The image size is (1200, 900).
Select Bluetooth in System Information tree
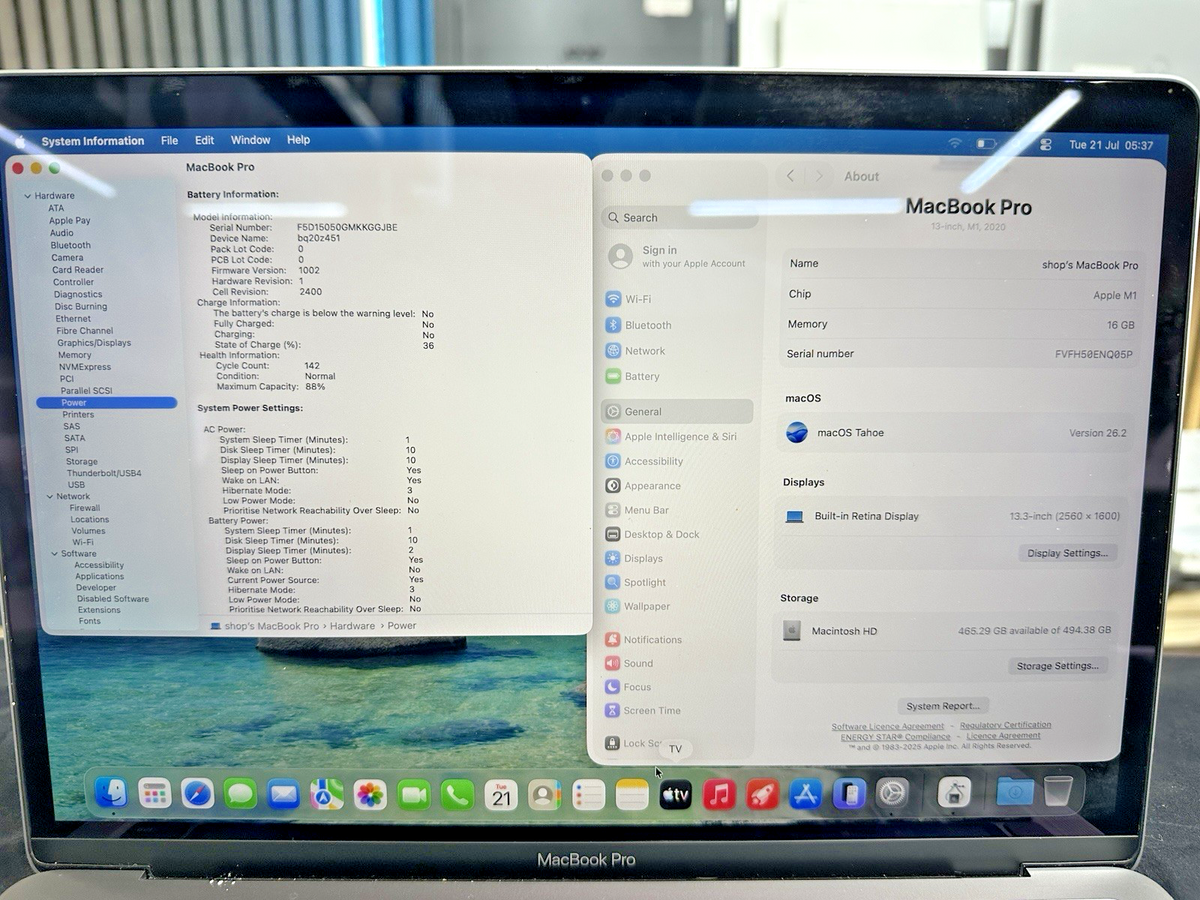point(70,245)
